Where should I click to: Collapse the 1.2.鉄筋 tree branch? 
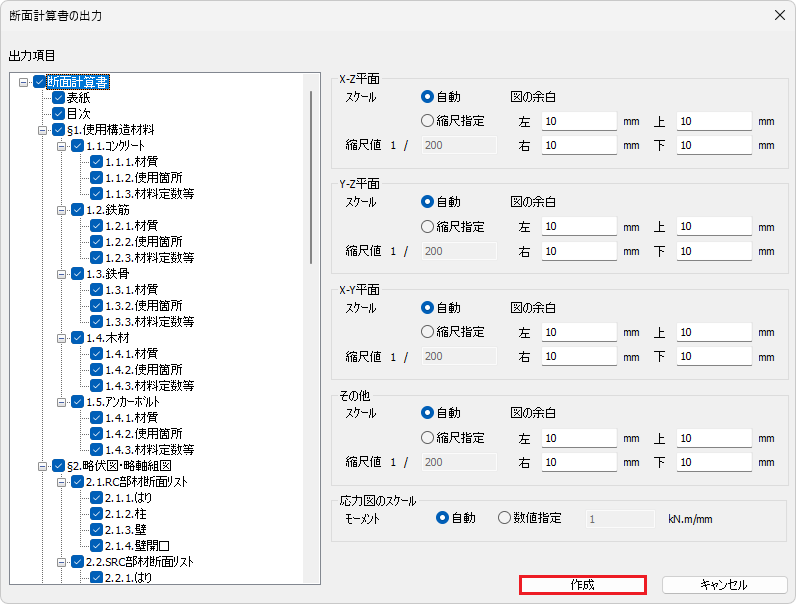[62, 210]
